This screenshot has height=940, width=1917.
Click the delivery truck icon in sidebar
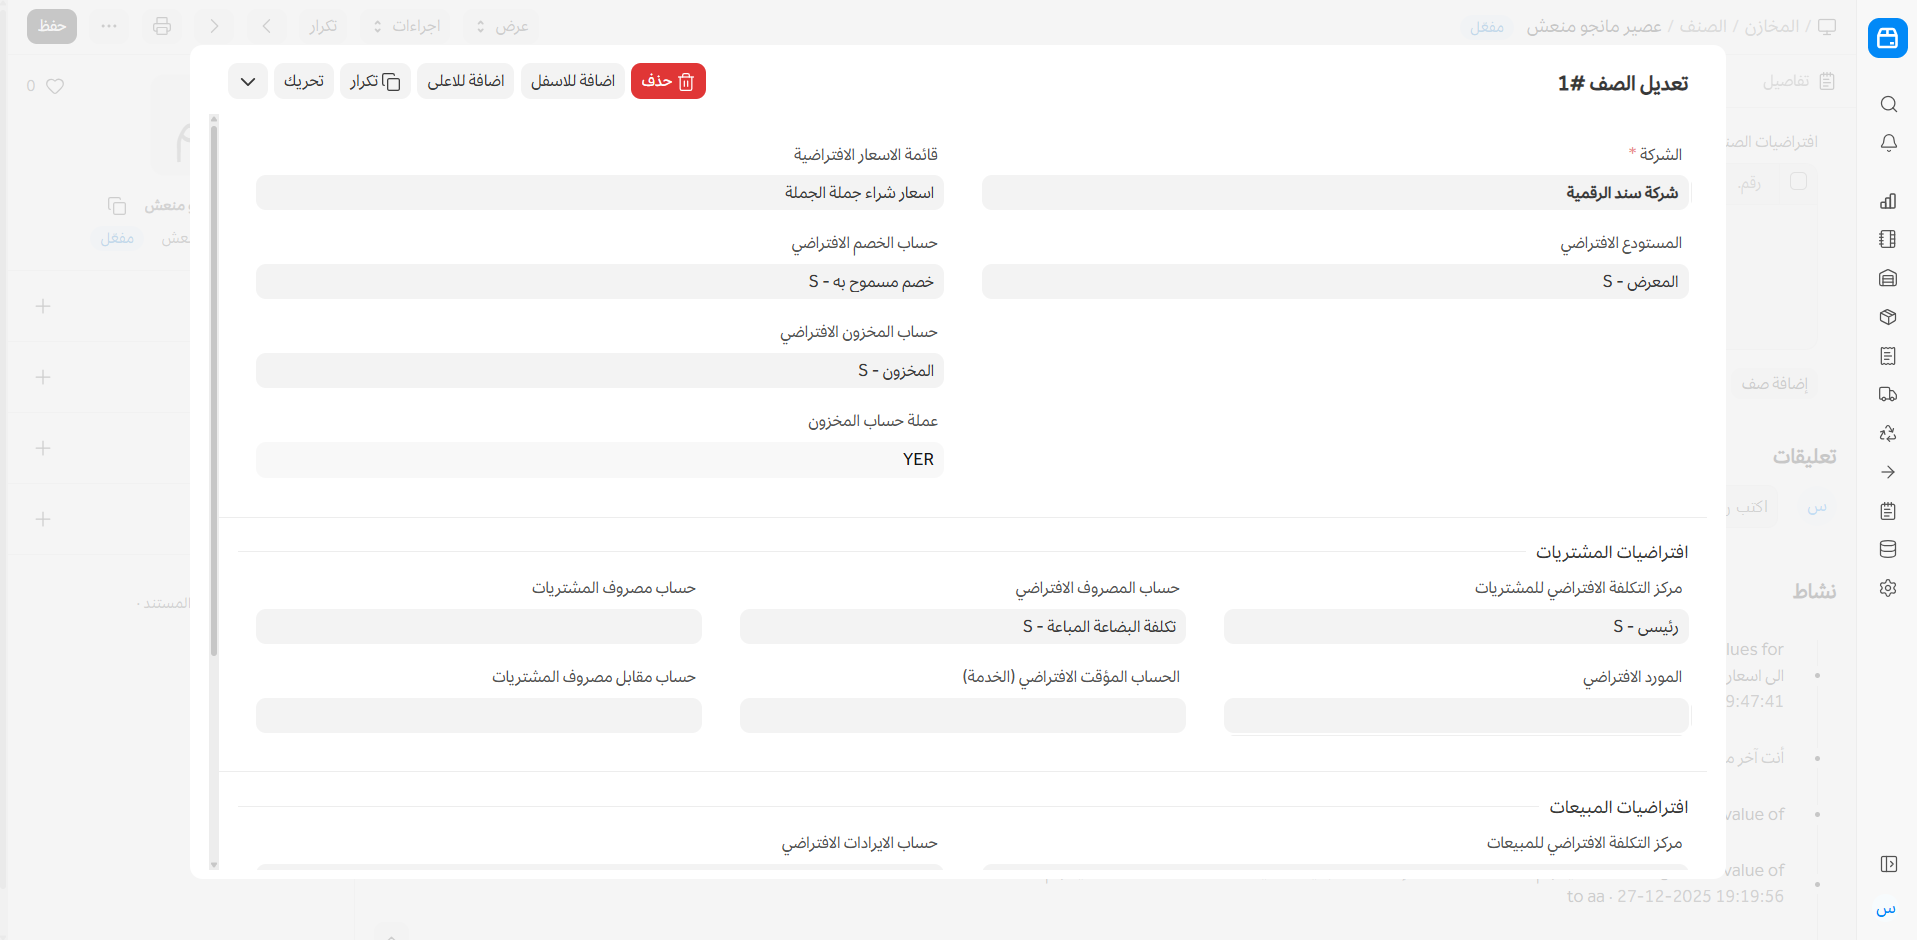tap(1888, 394)
